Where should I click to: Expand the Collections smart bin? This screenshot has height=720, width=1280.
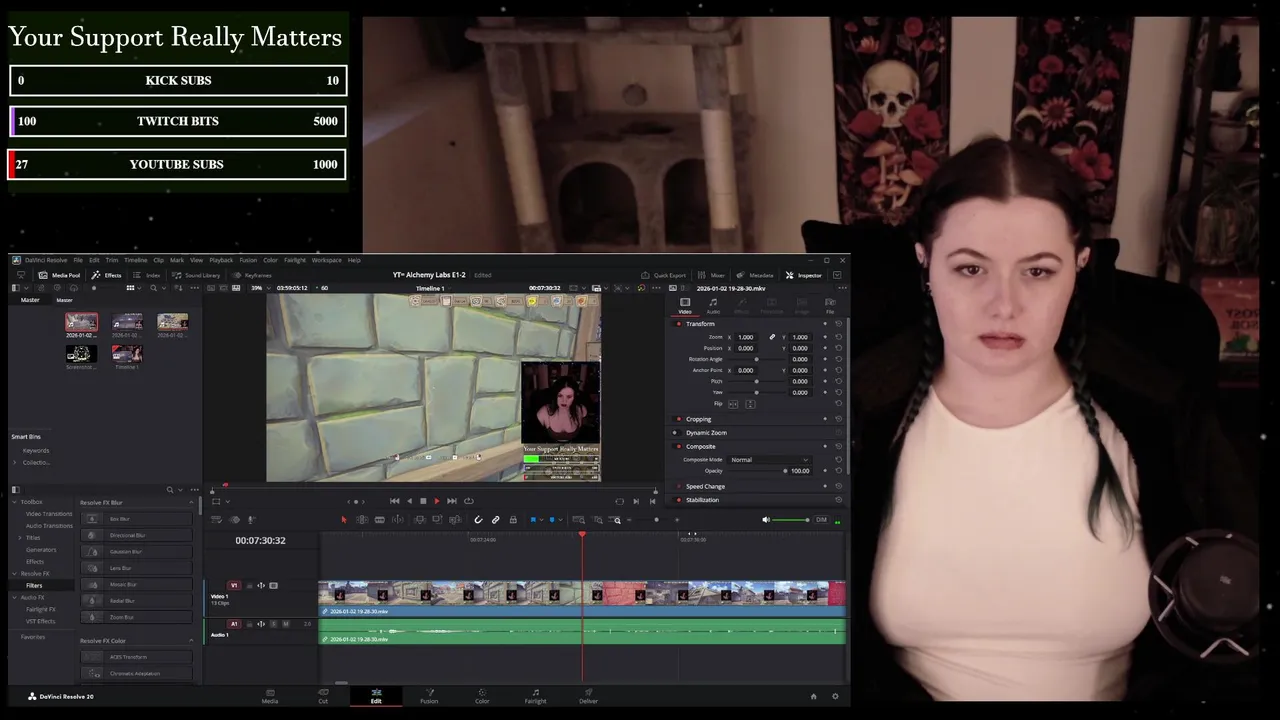coord(16,462)
